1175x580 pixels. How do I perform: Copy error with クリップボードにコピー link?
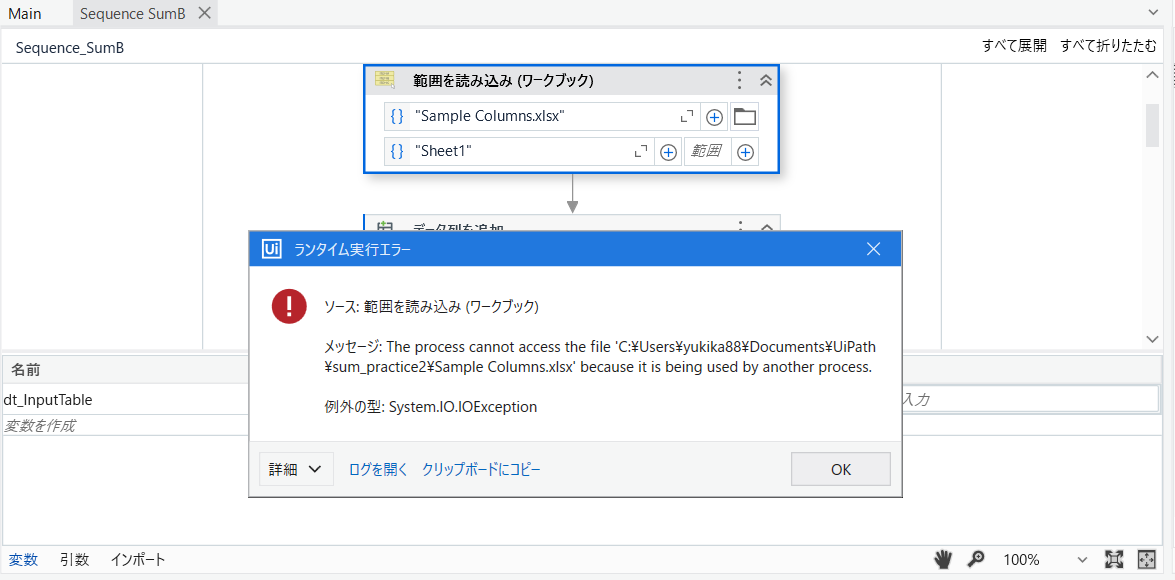tap(481, 469)
